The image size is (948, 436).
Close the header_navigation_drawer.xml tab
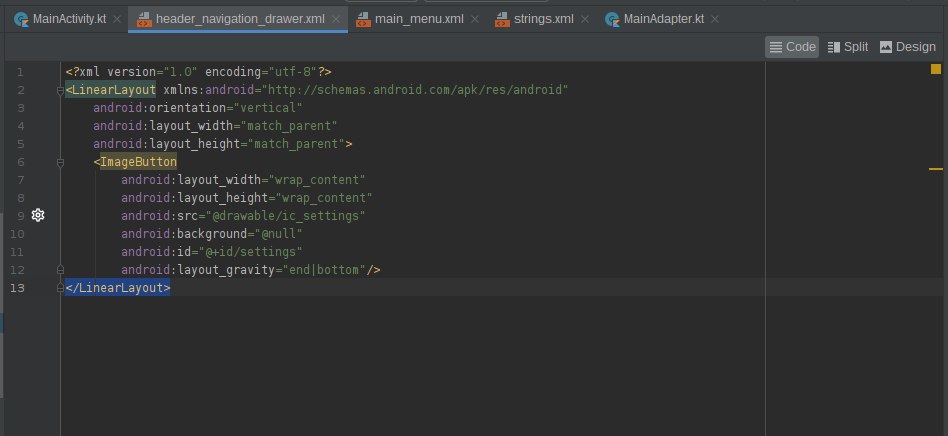click(x=336, y=19)
